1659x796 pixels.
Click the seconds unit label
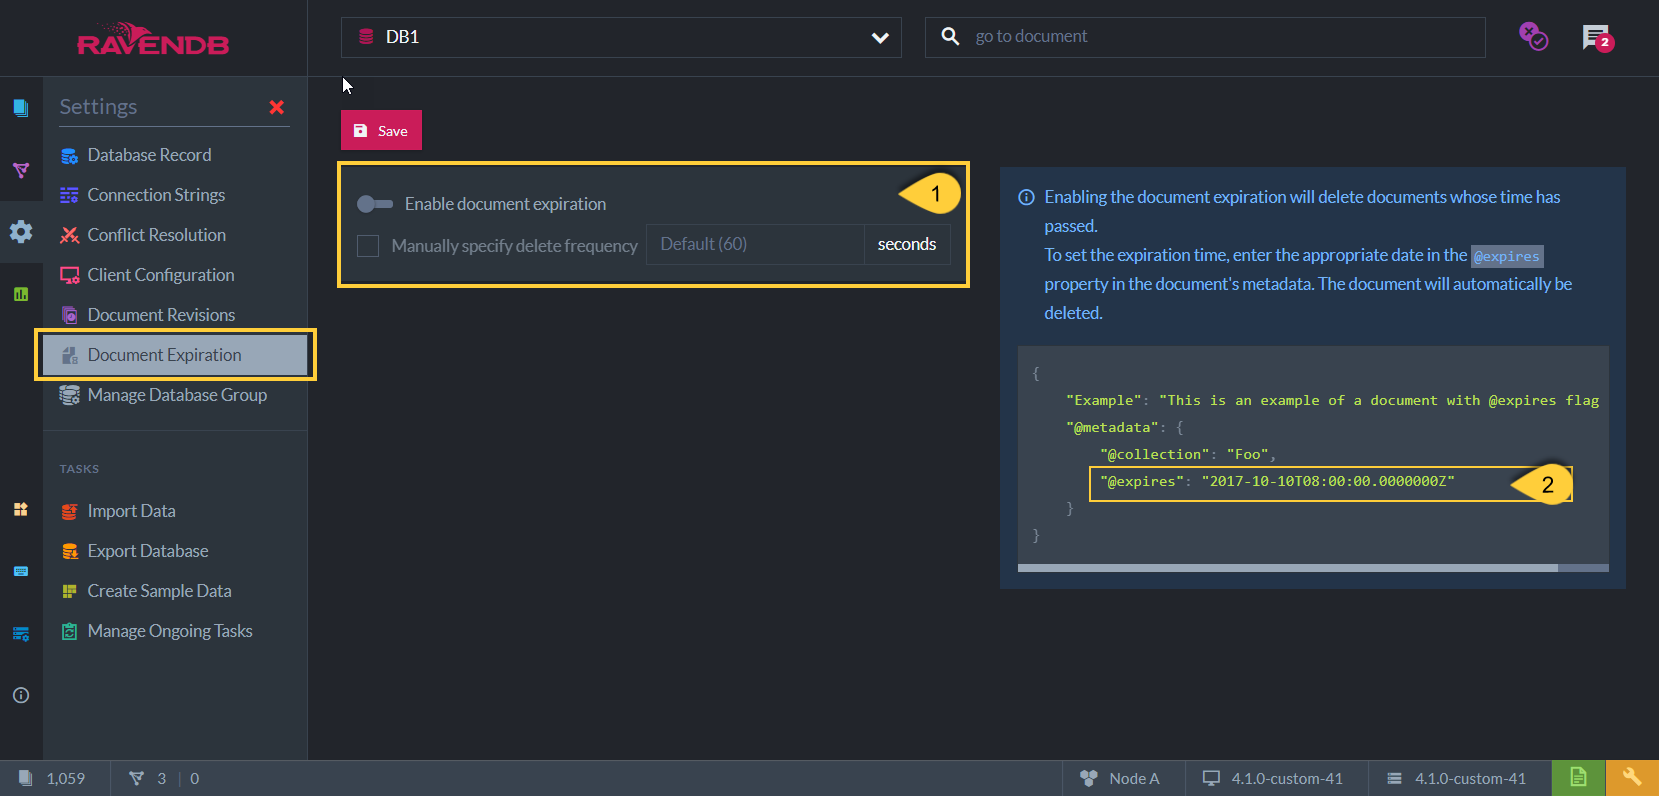907,244
